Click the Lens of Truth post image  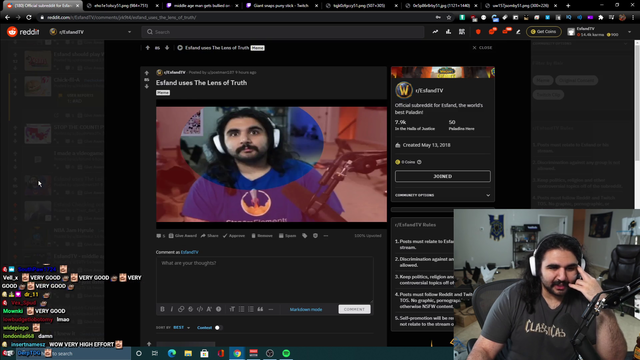(x=271, y=164)
